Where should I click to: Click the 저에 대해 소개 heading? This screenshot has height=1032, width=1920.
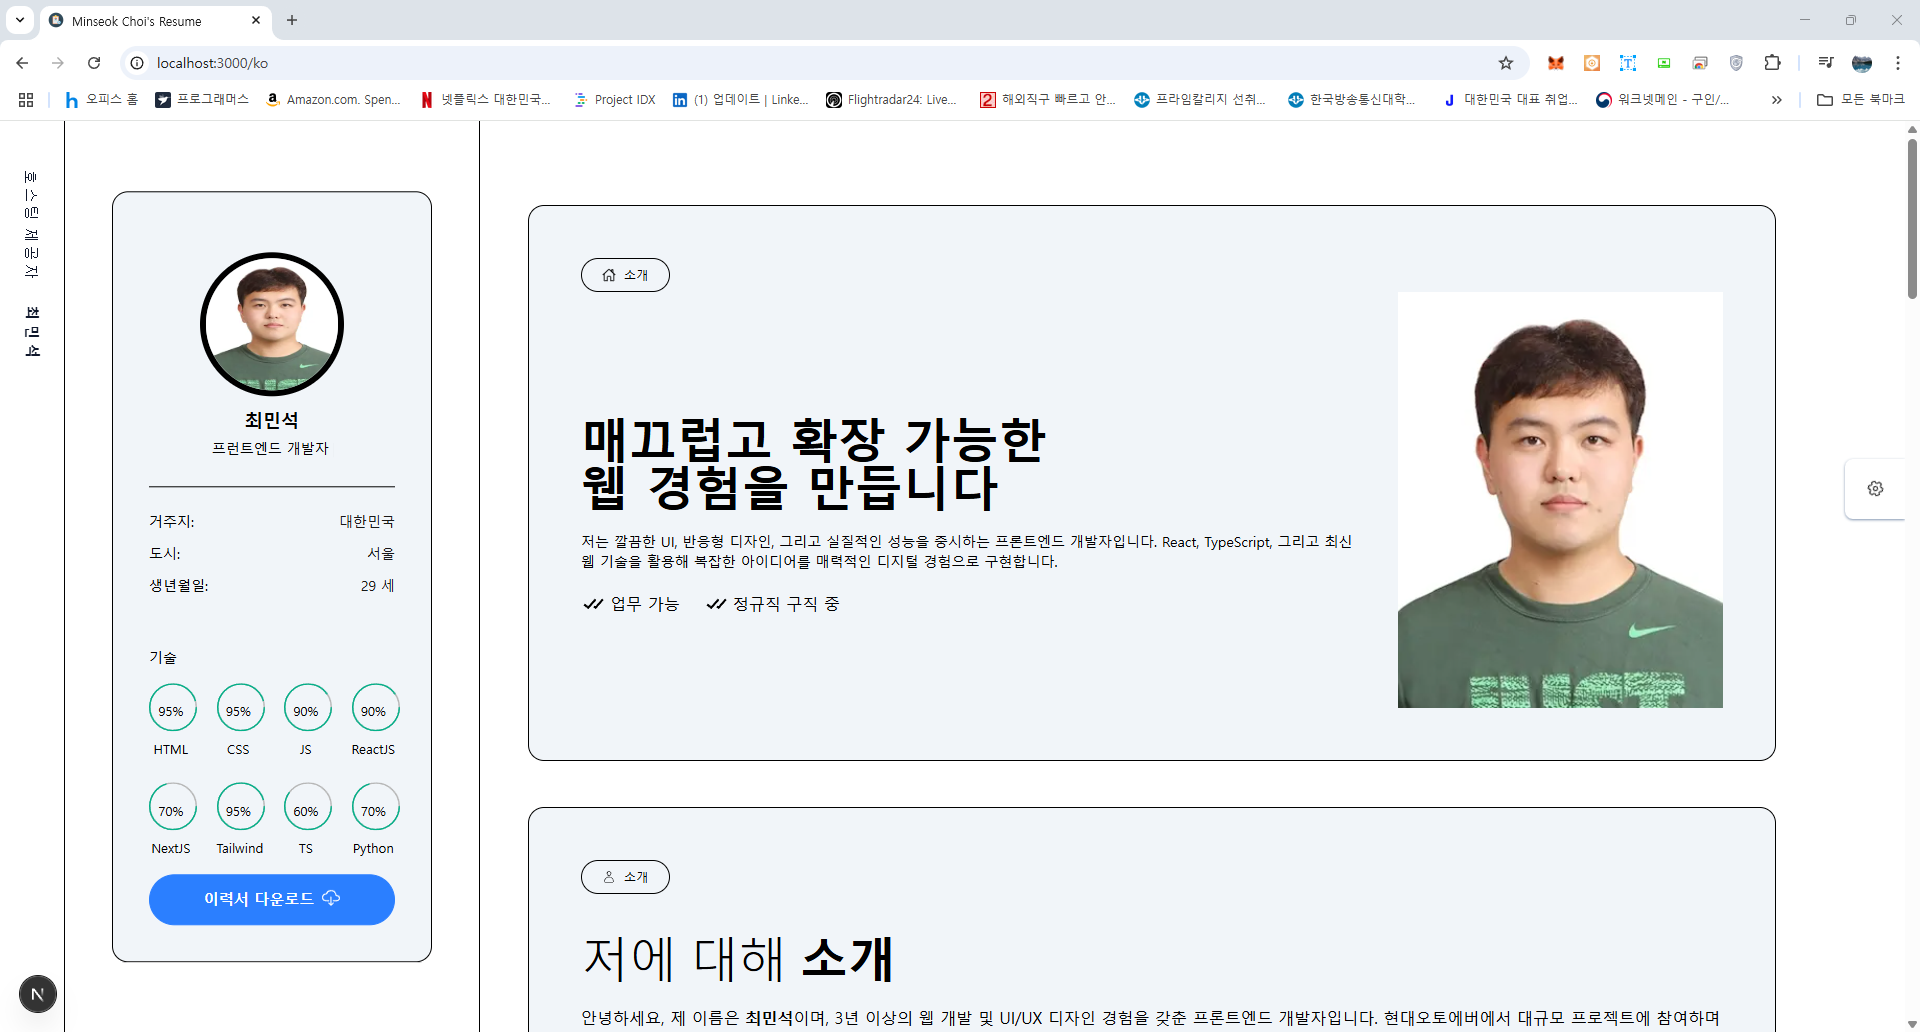[x=738, y=958]
